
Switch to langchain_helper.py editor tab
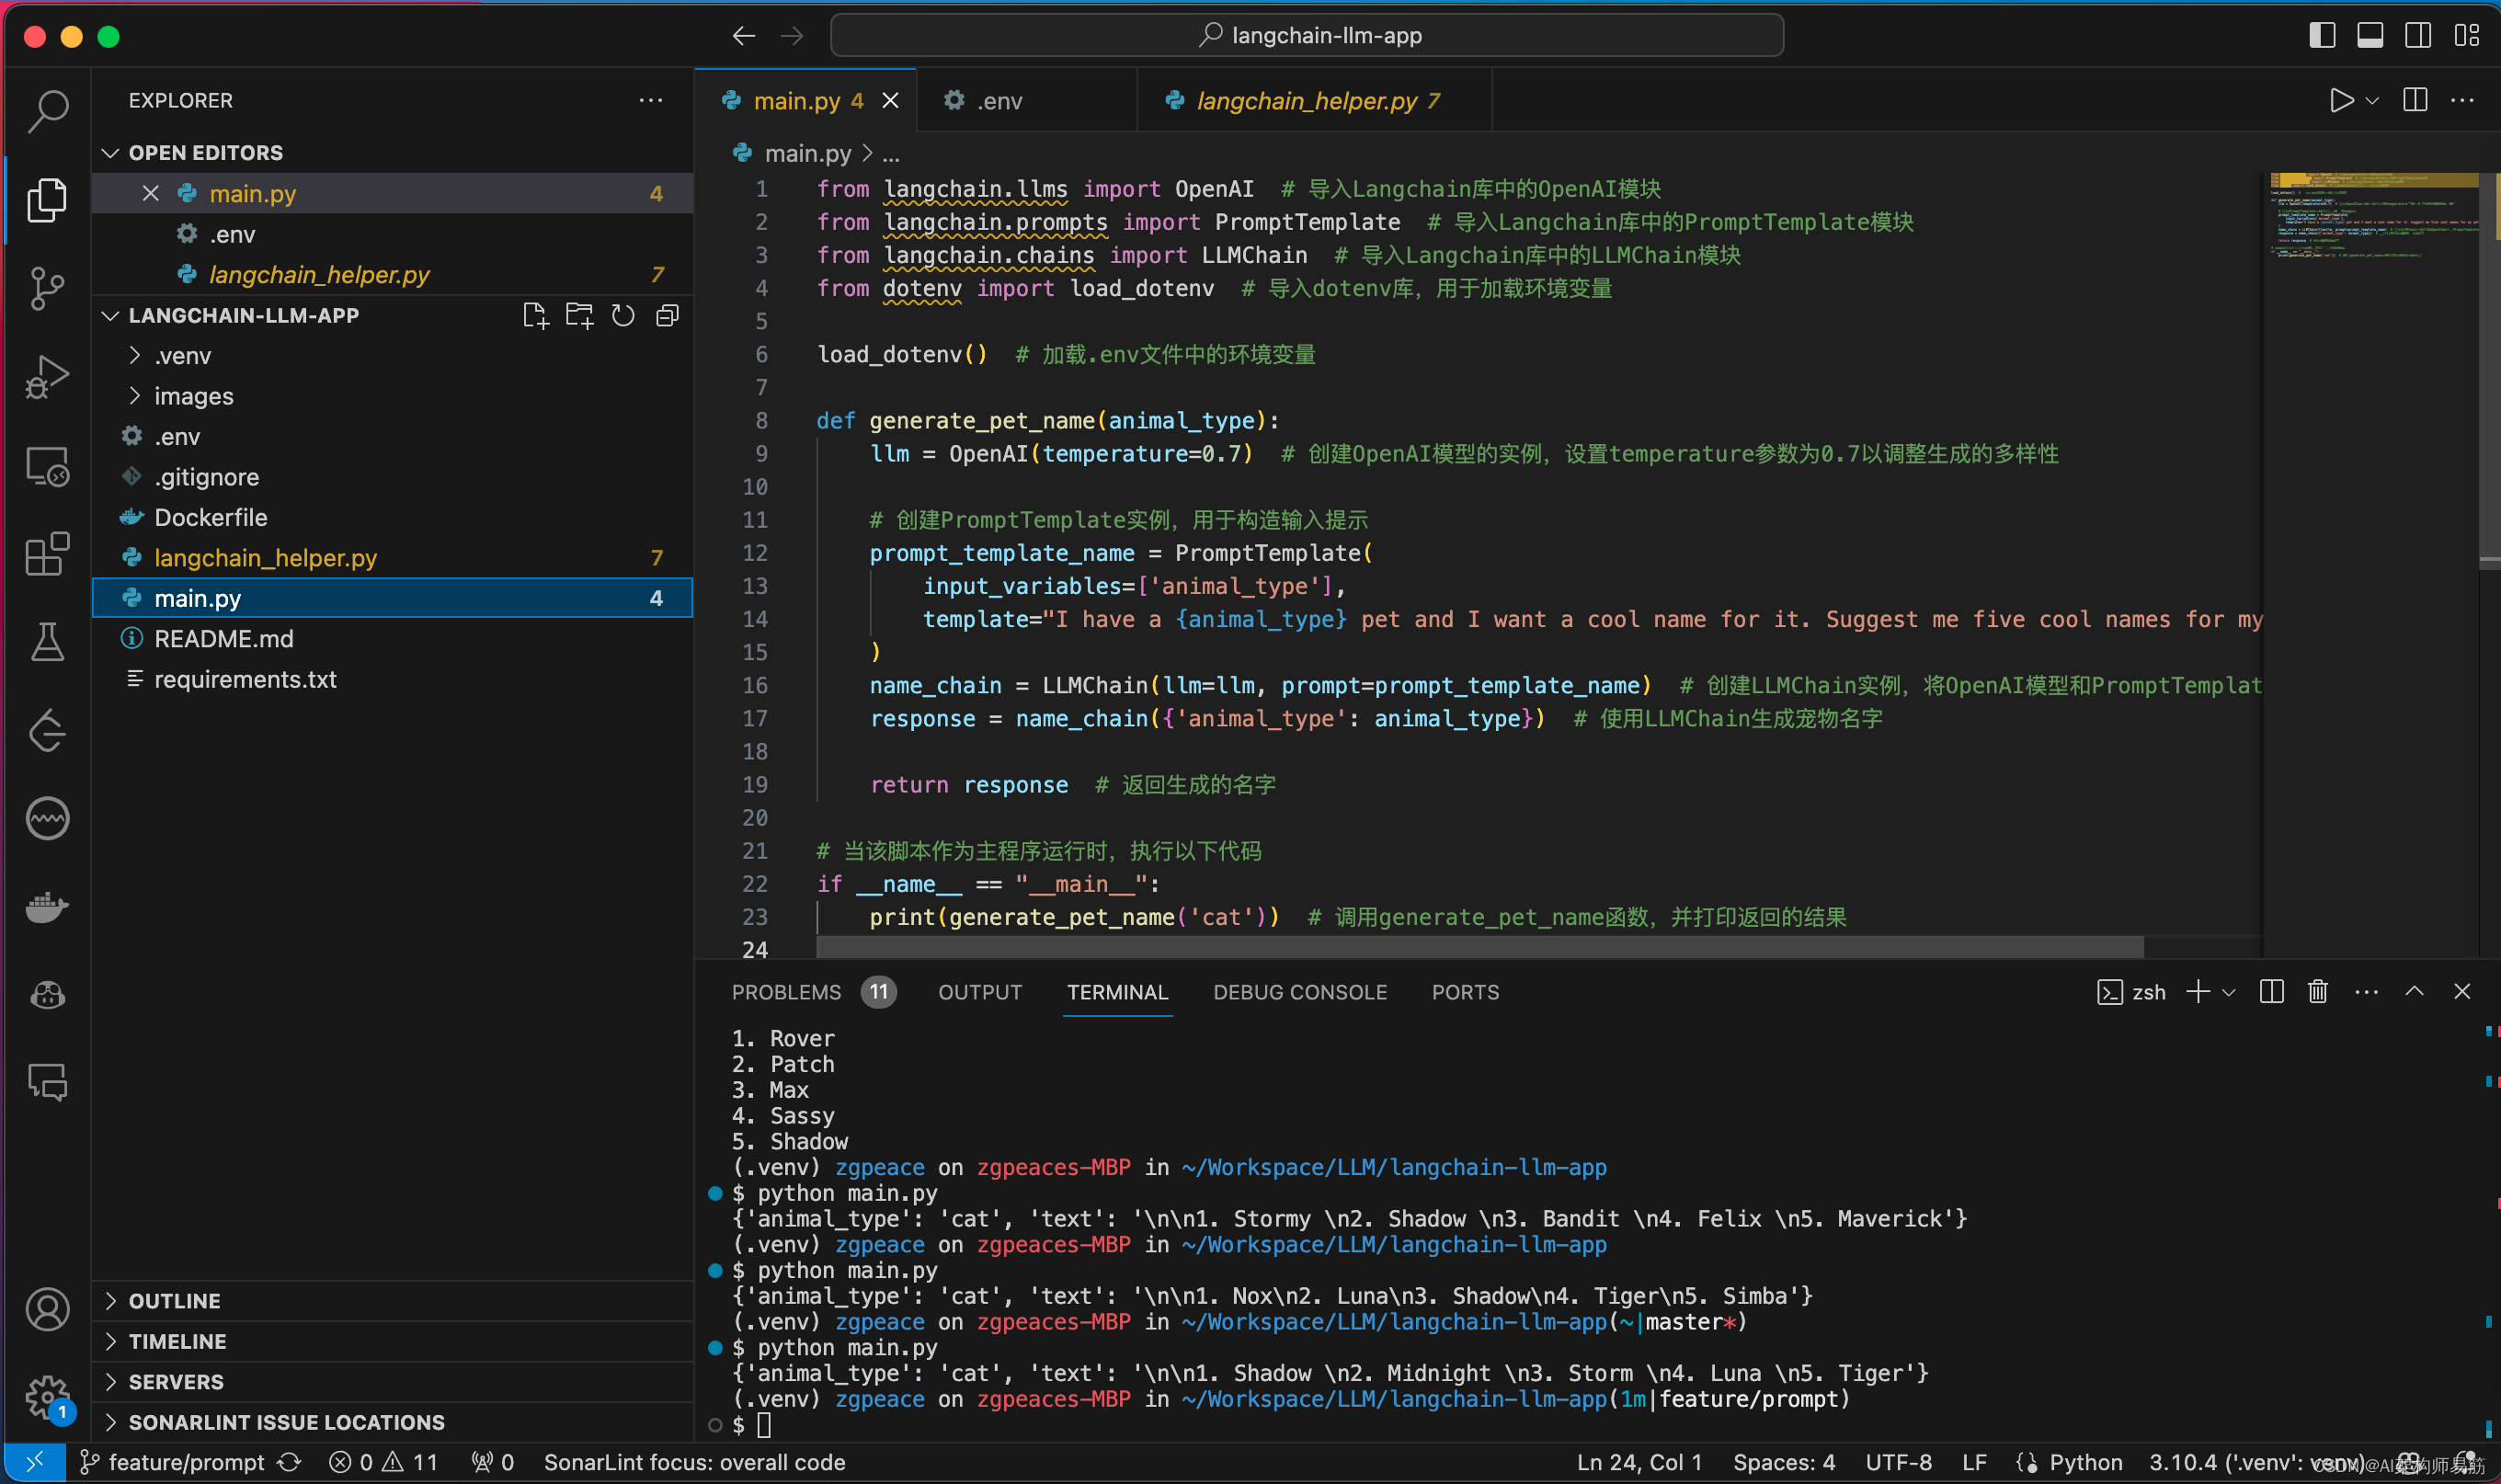pyautogui.click(x=1314, y=100)
